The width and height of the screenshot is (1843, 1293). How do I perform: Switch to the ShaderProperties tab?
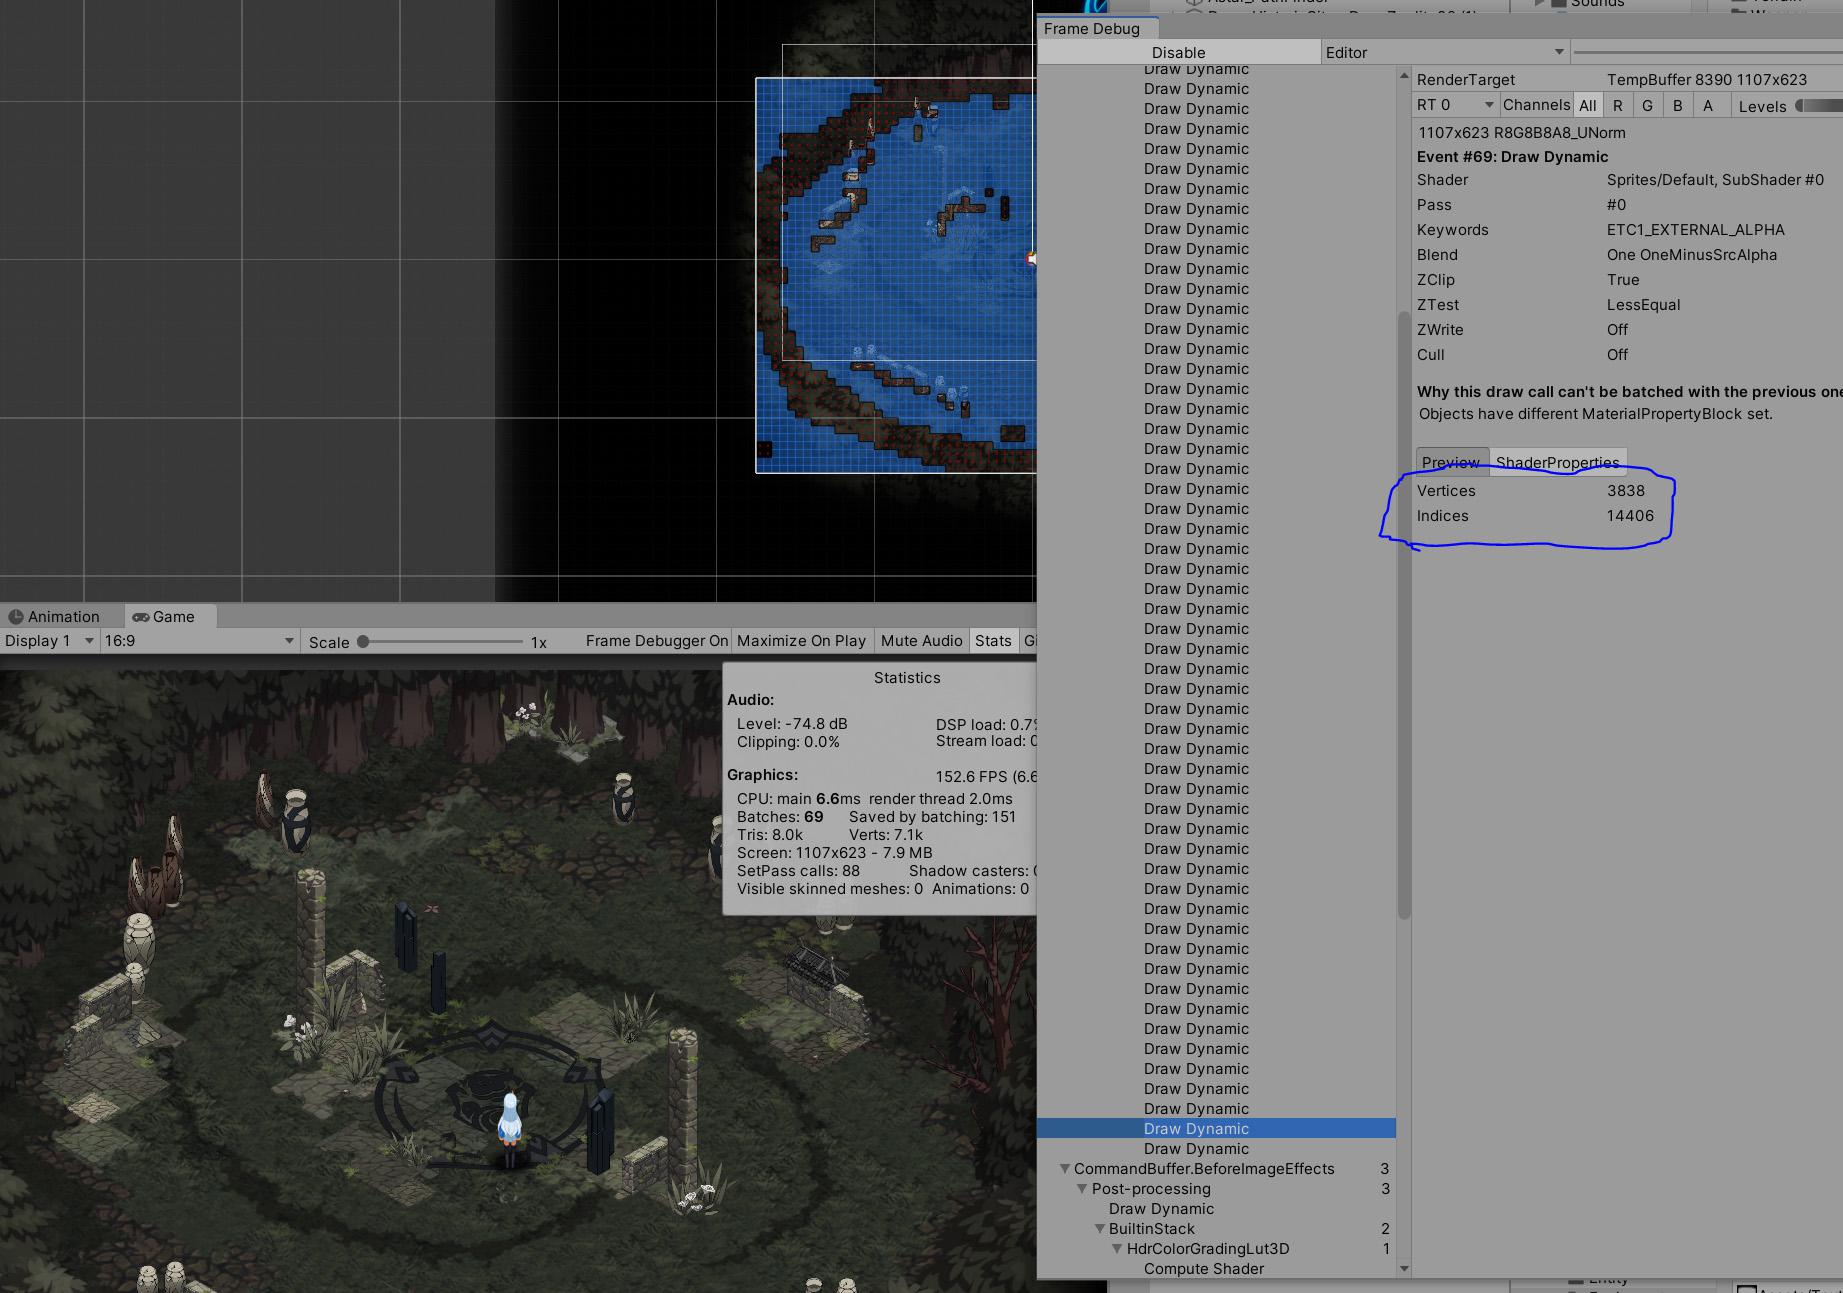point(1557,462)
